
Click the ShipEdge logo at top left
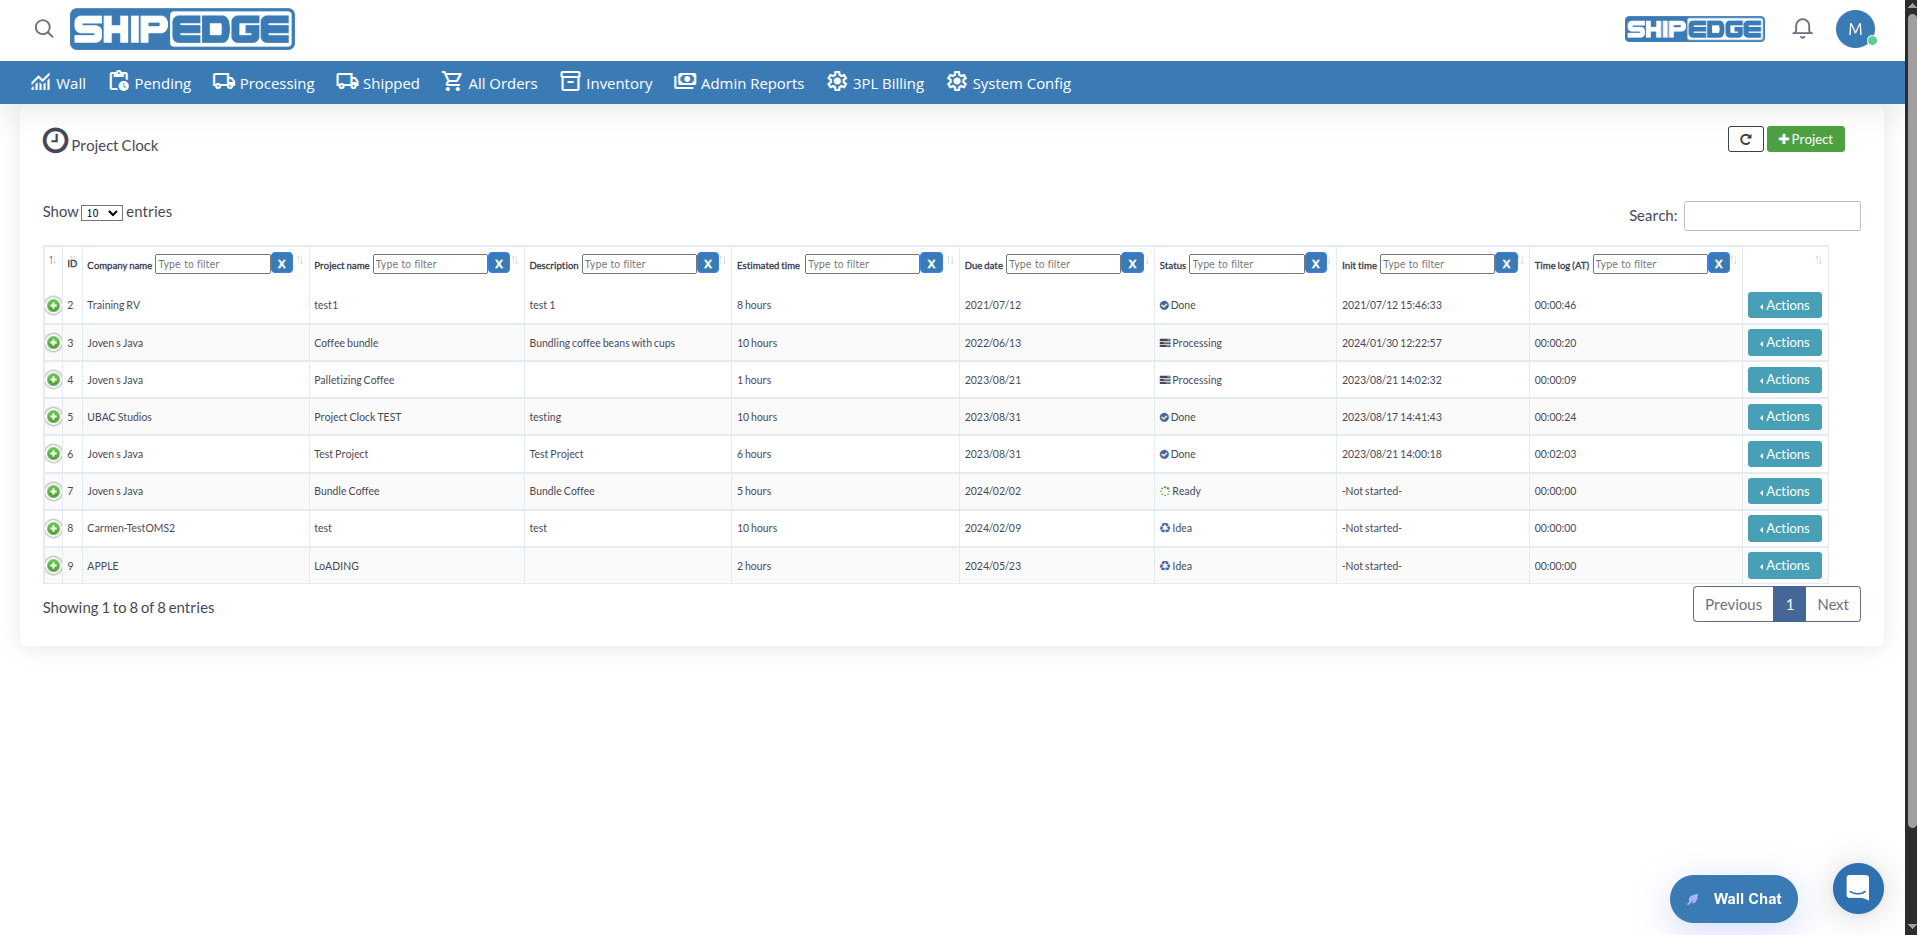[x=182, y=29]
